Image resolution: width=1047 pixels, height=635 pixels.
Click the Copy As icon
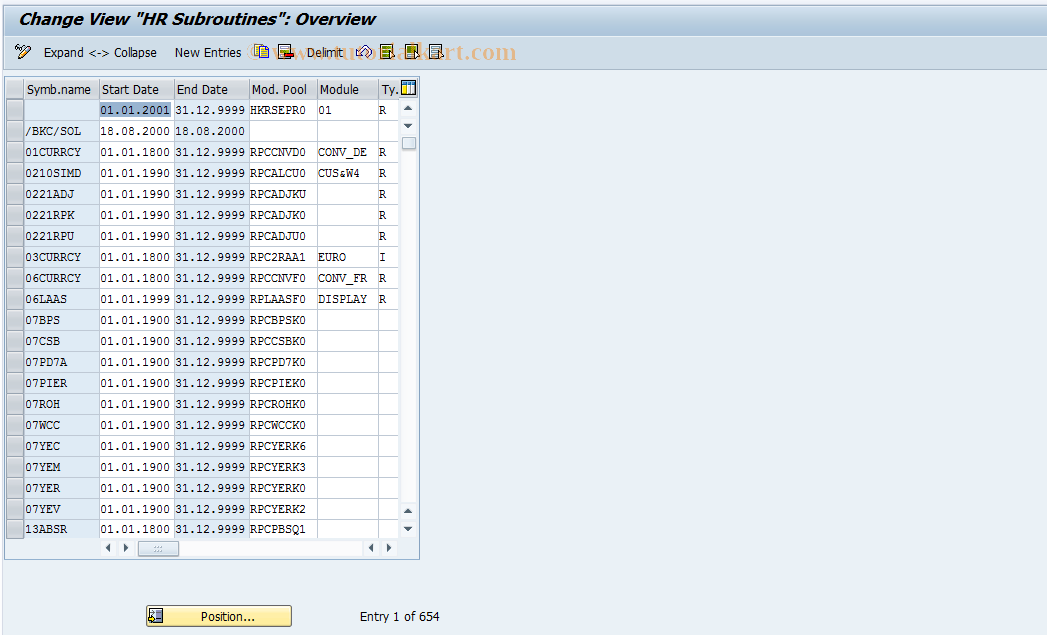coord(261,51)
